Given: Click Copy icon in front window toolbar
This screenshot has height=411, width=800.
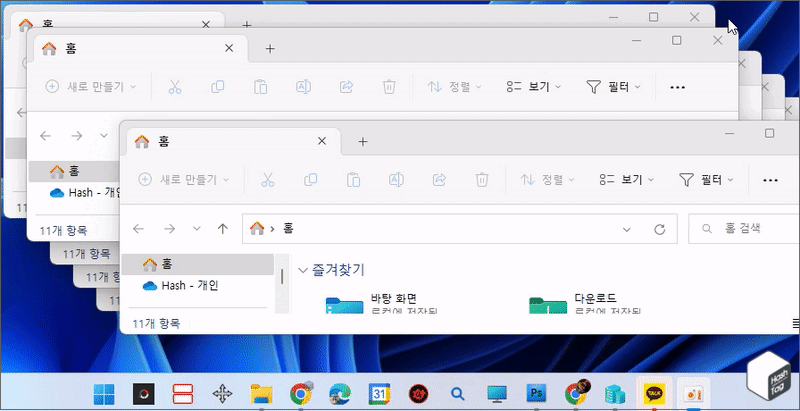Looking at the screenshot, I should point(310,179).
